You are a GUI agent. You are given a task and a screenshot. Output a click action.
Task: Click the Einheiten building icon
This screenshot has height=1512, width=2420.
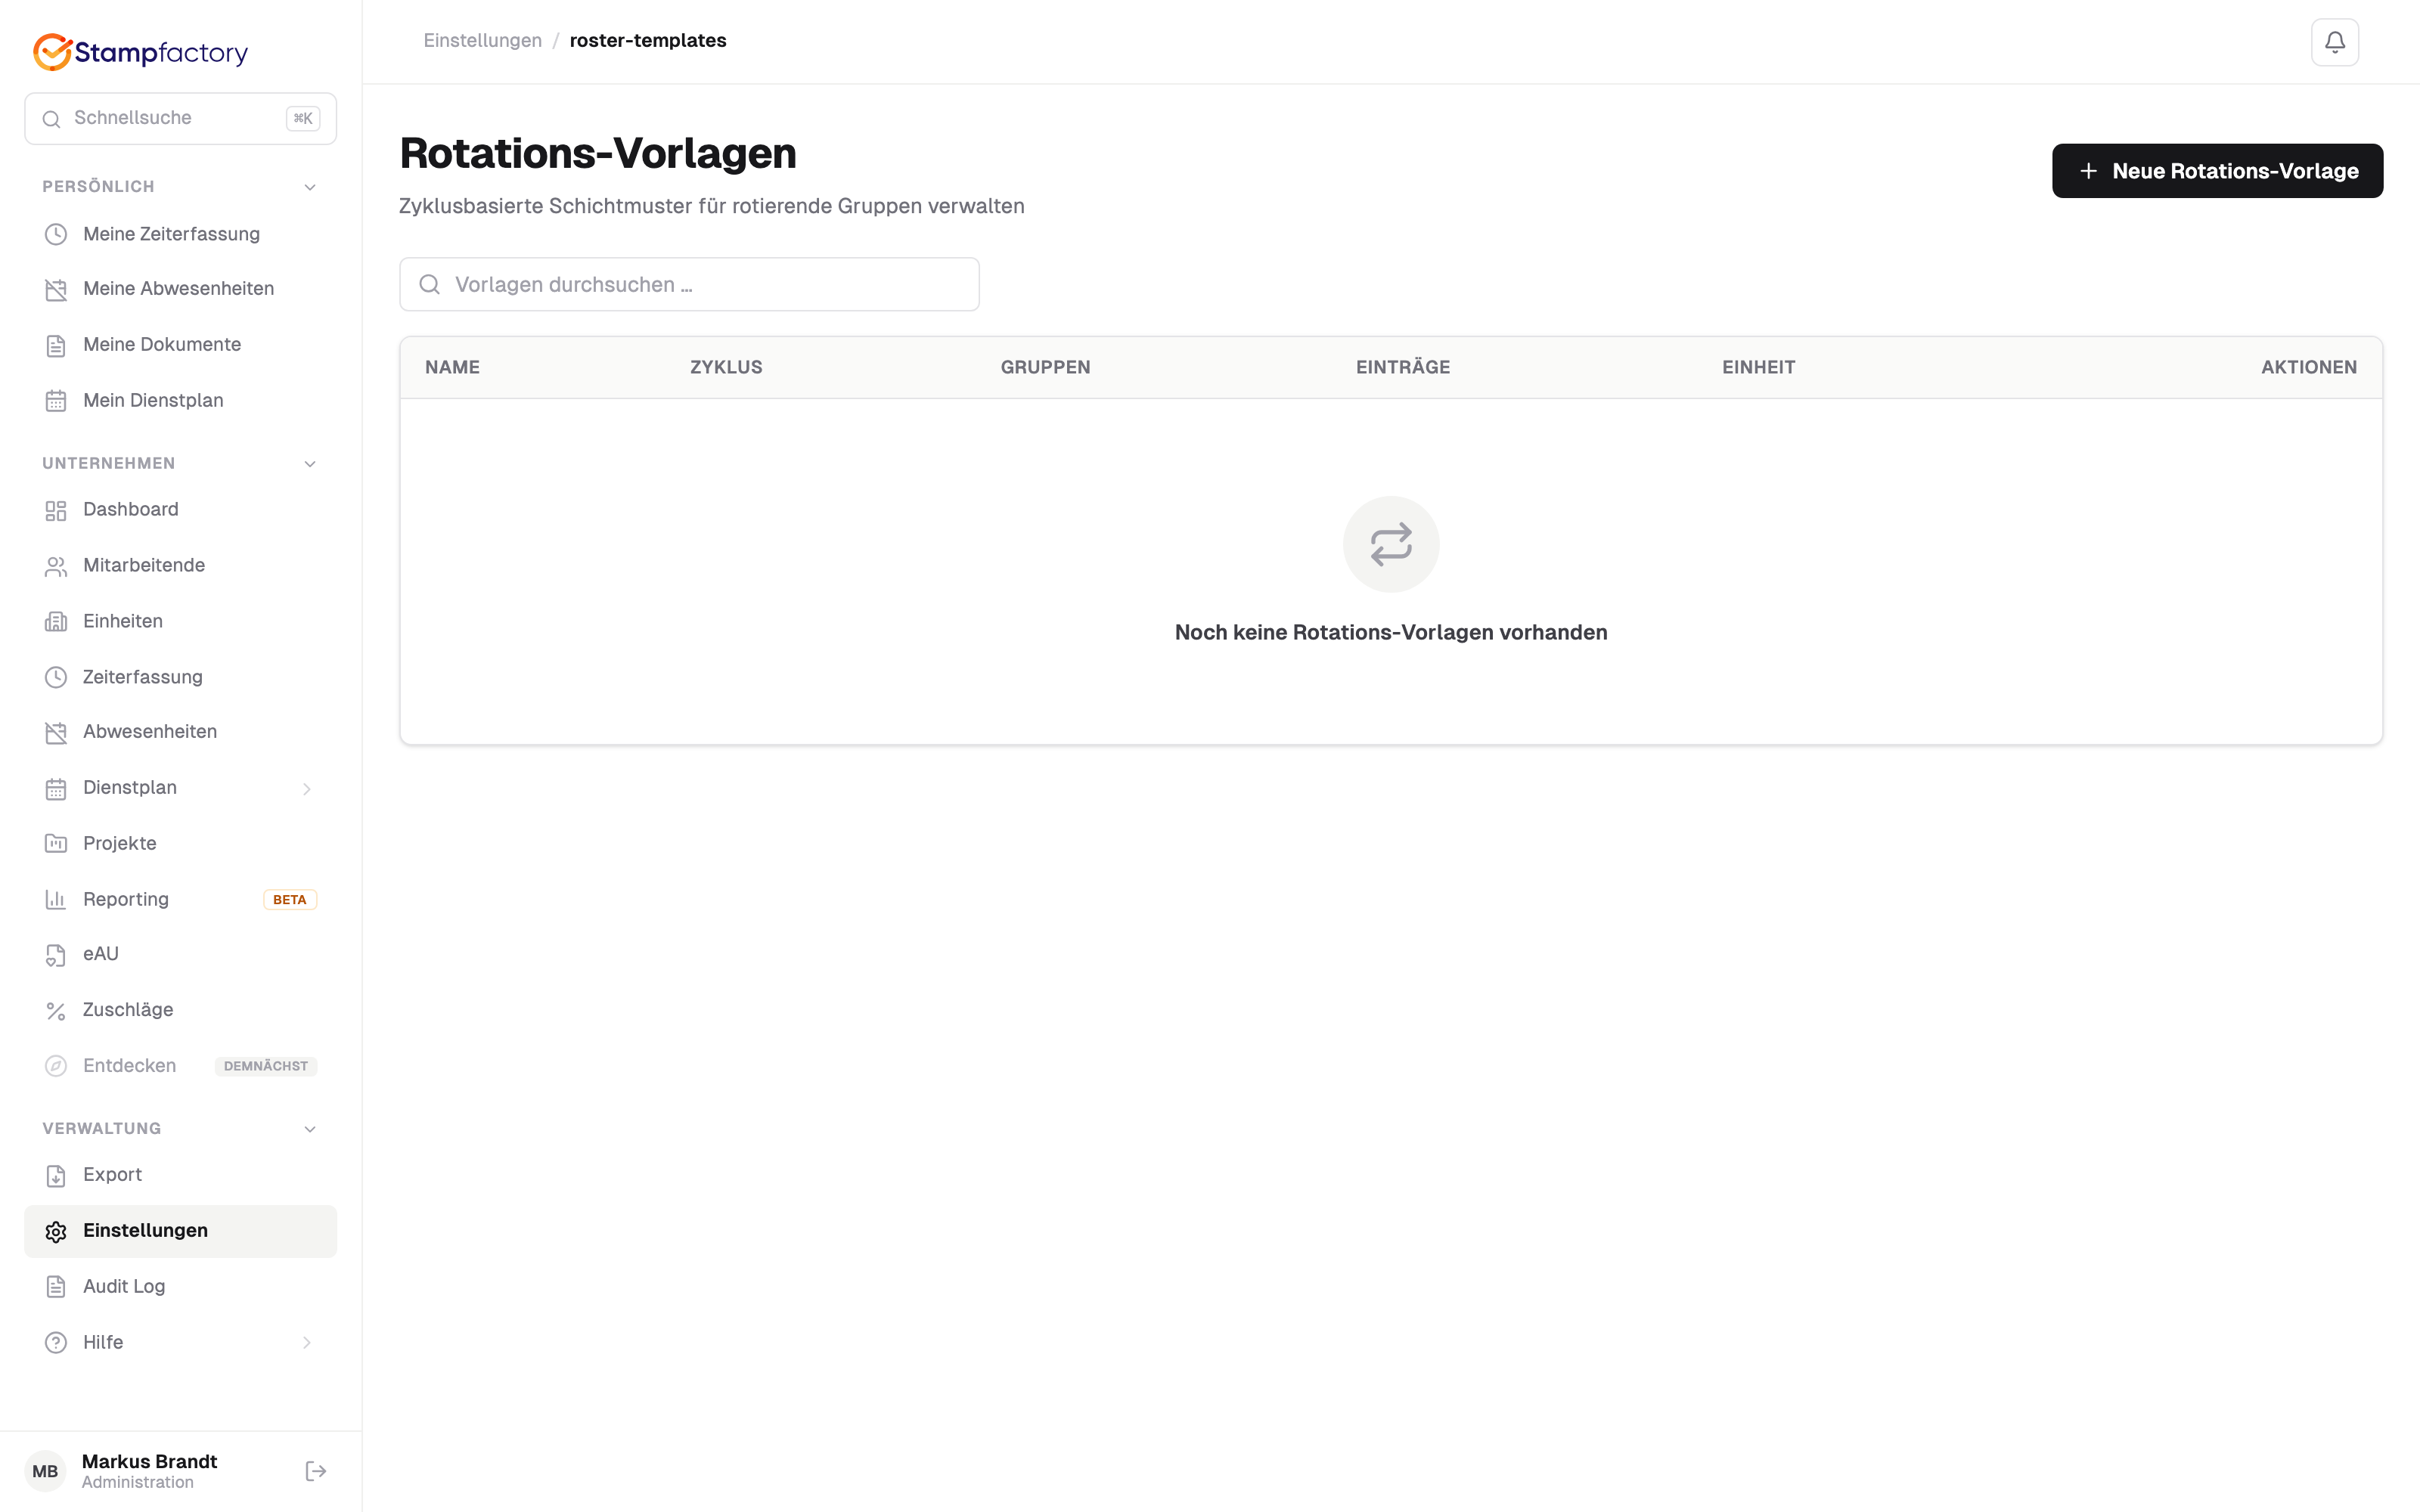click(x=56, y=622)
